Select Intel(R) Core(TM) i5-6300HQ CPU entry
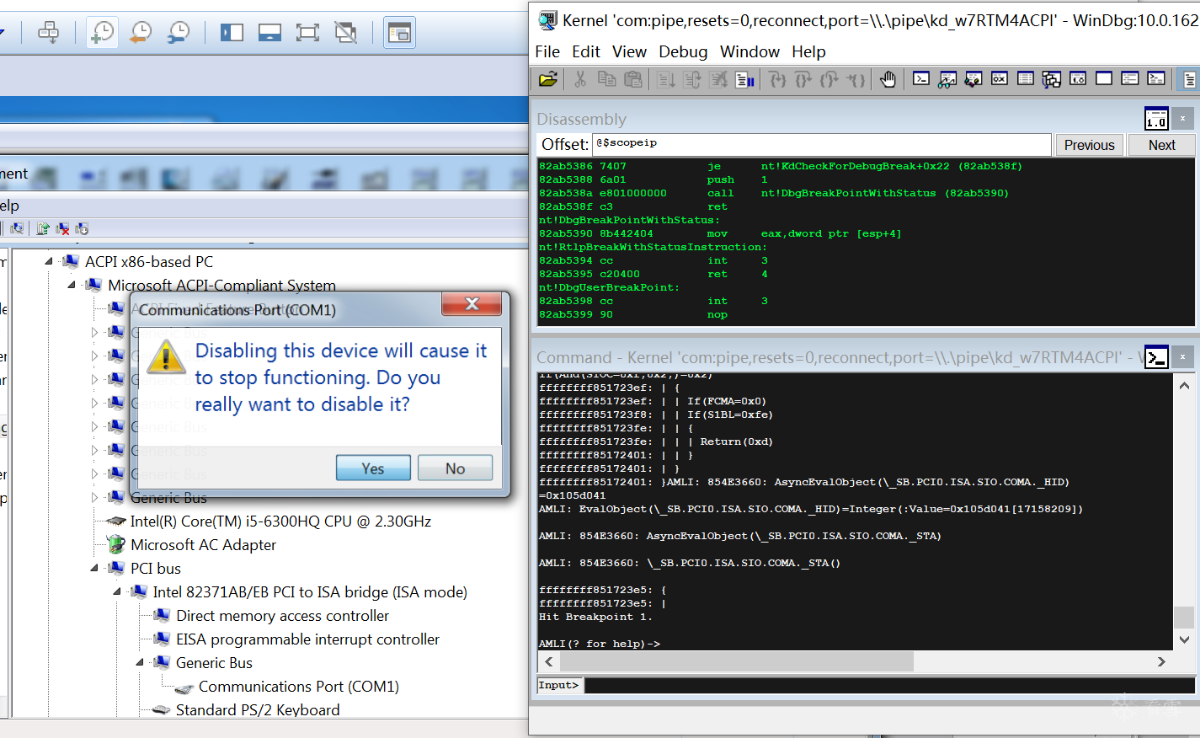Image resolution: width=1200 pixels, height=738 pixels. [x=281, y=521]
